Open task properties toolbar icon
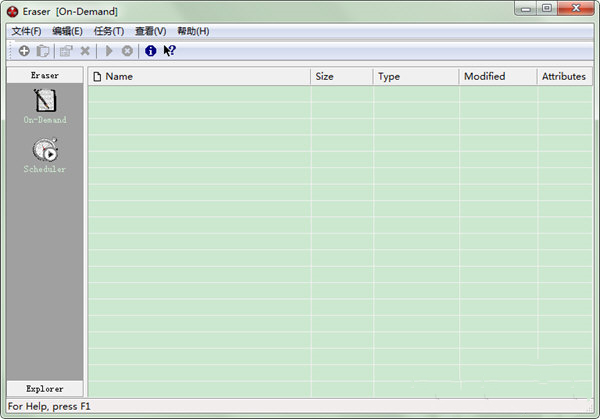The width and height of the screenshot is (600, 419). (66, 50)
